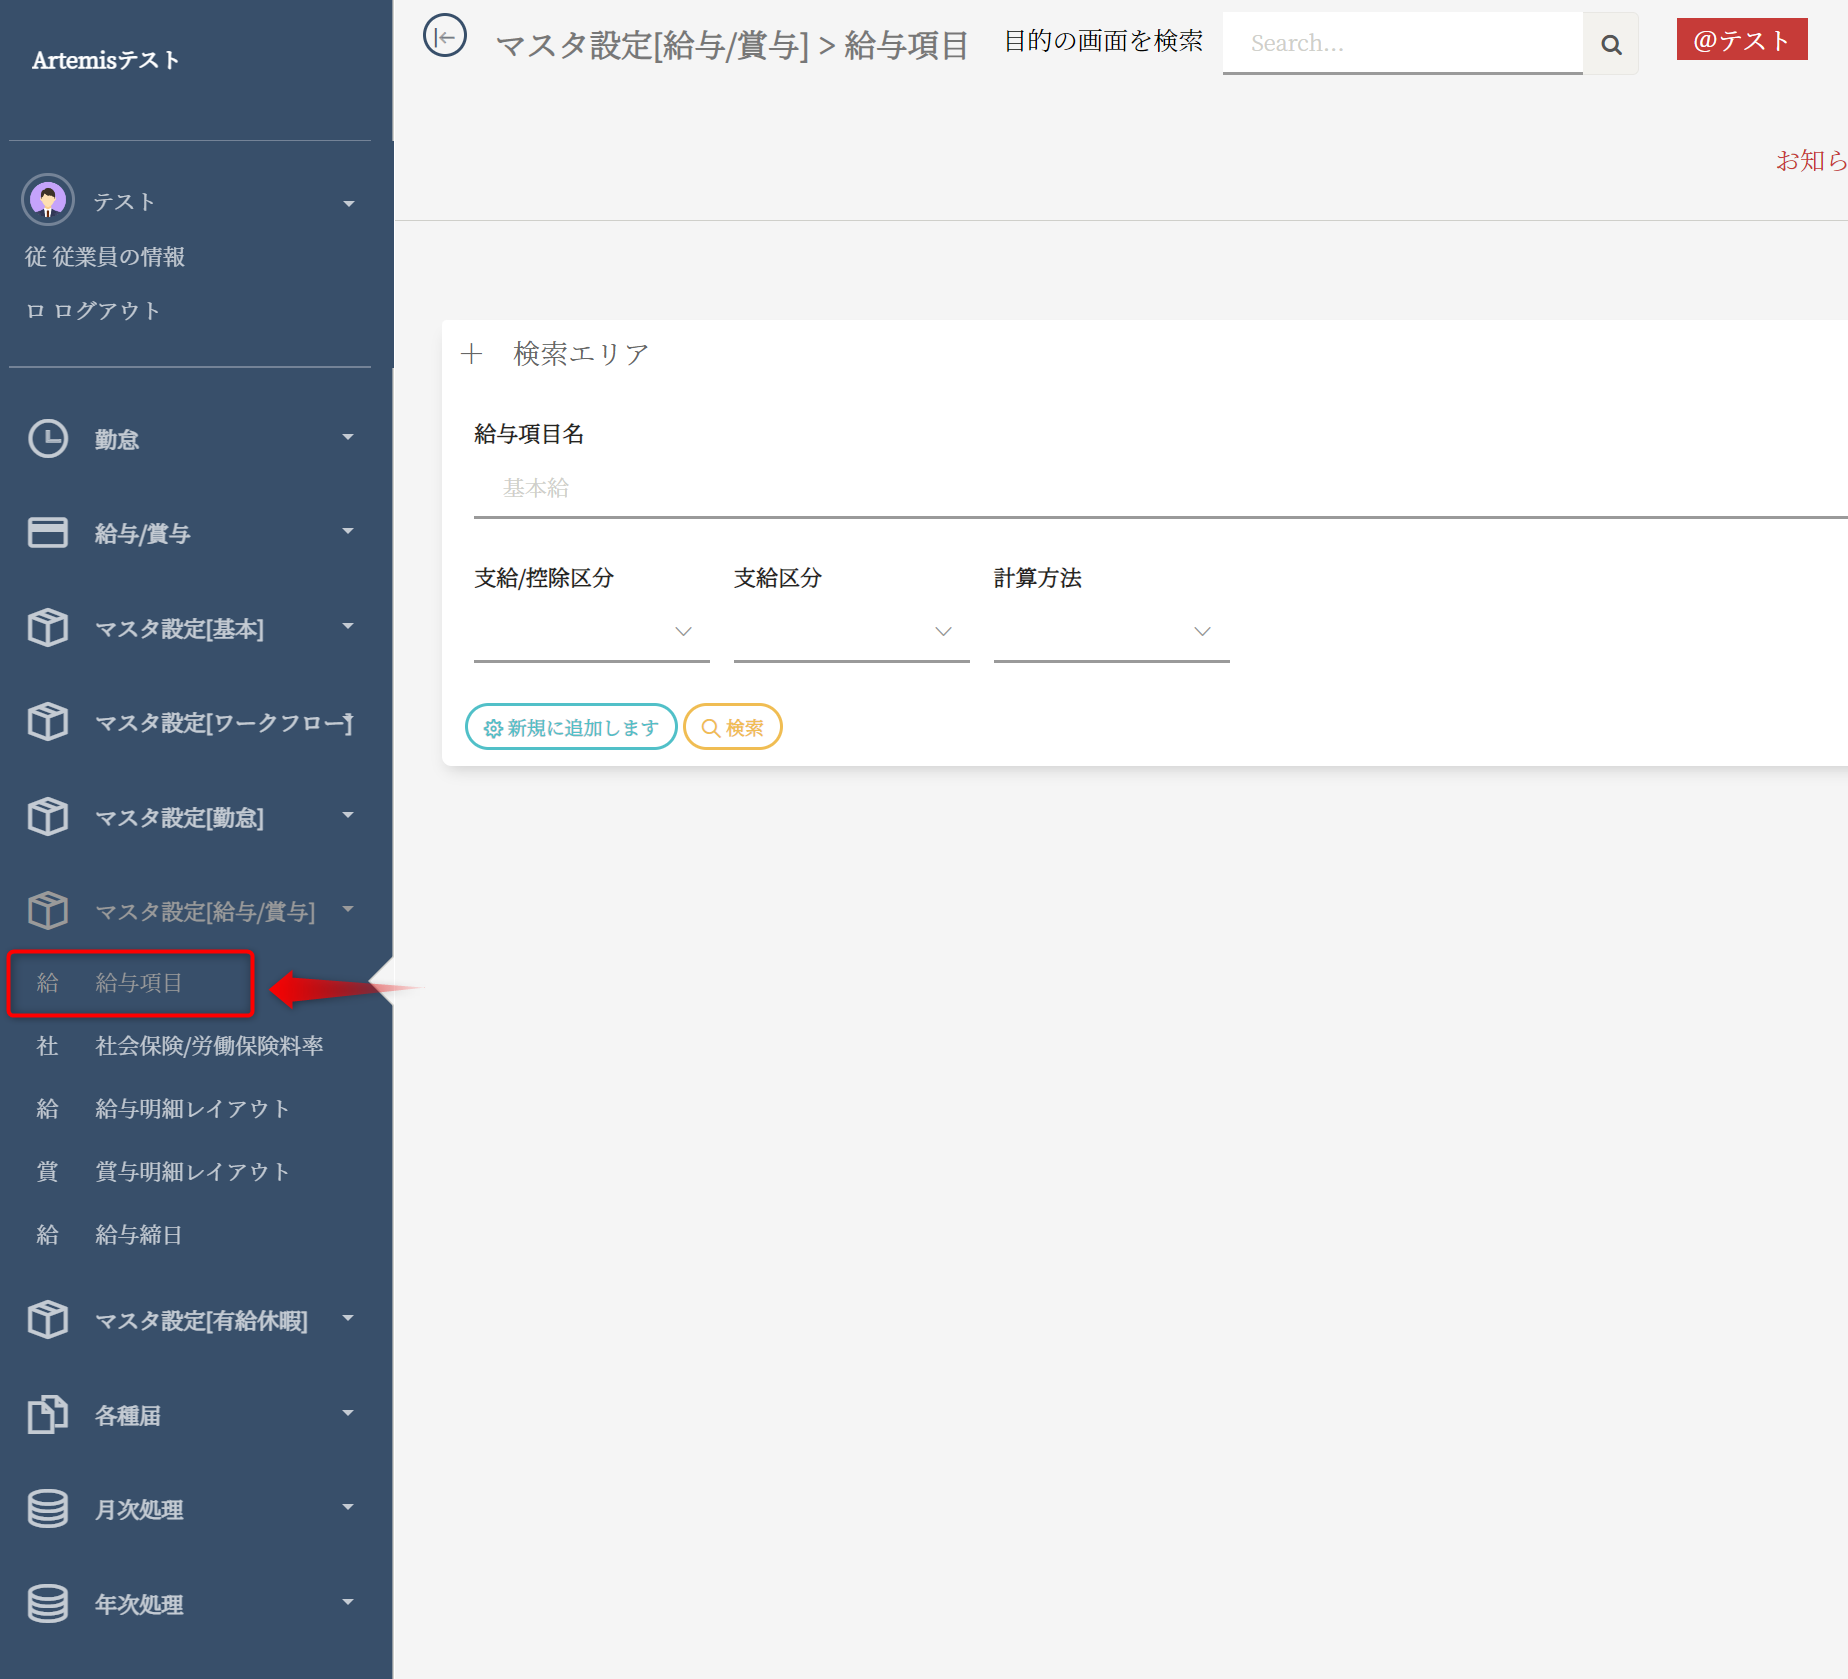Click the database icon for 年次処理
The height and width of the screenshot is (1679, 1848).
(47, 1604)
